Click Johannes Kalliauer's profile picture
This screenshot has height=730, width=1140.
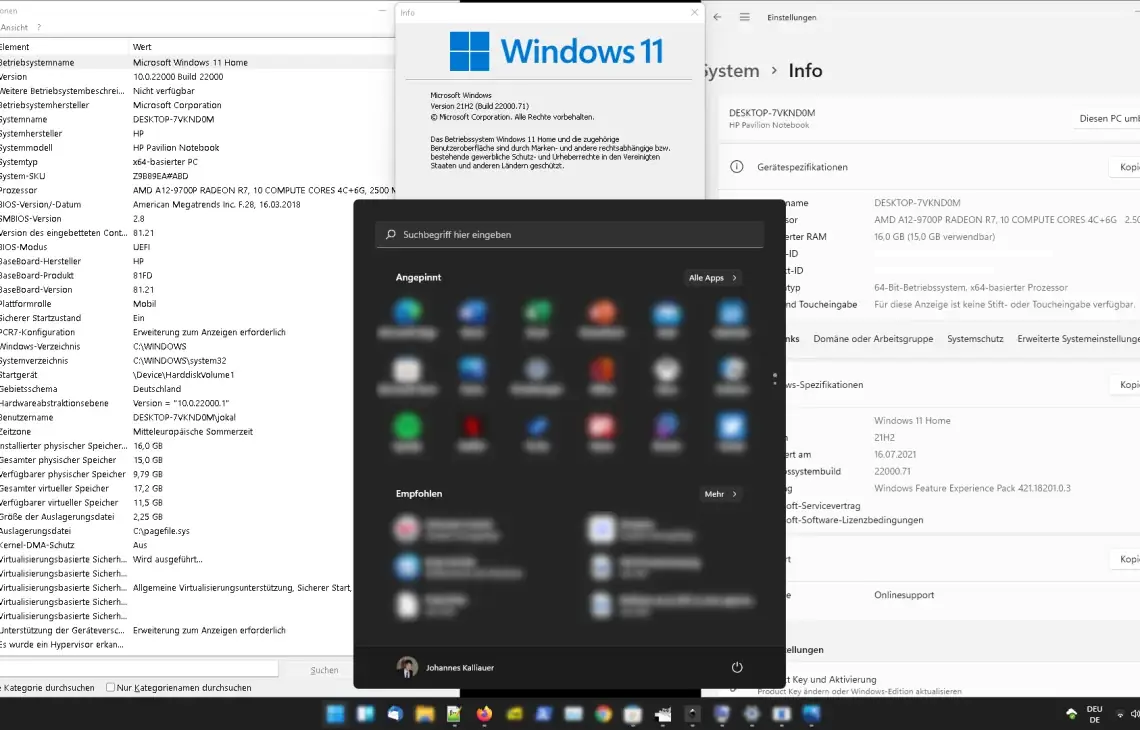(x=407, y=667)
